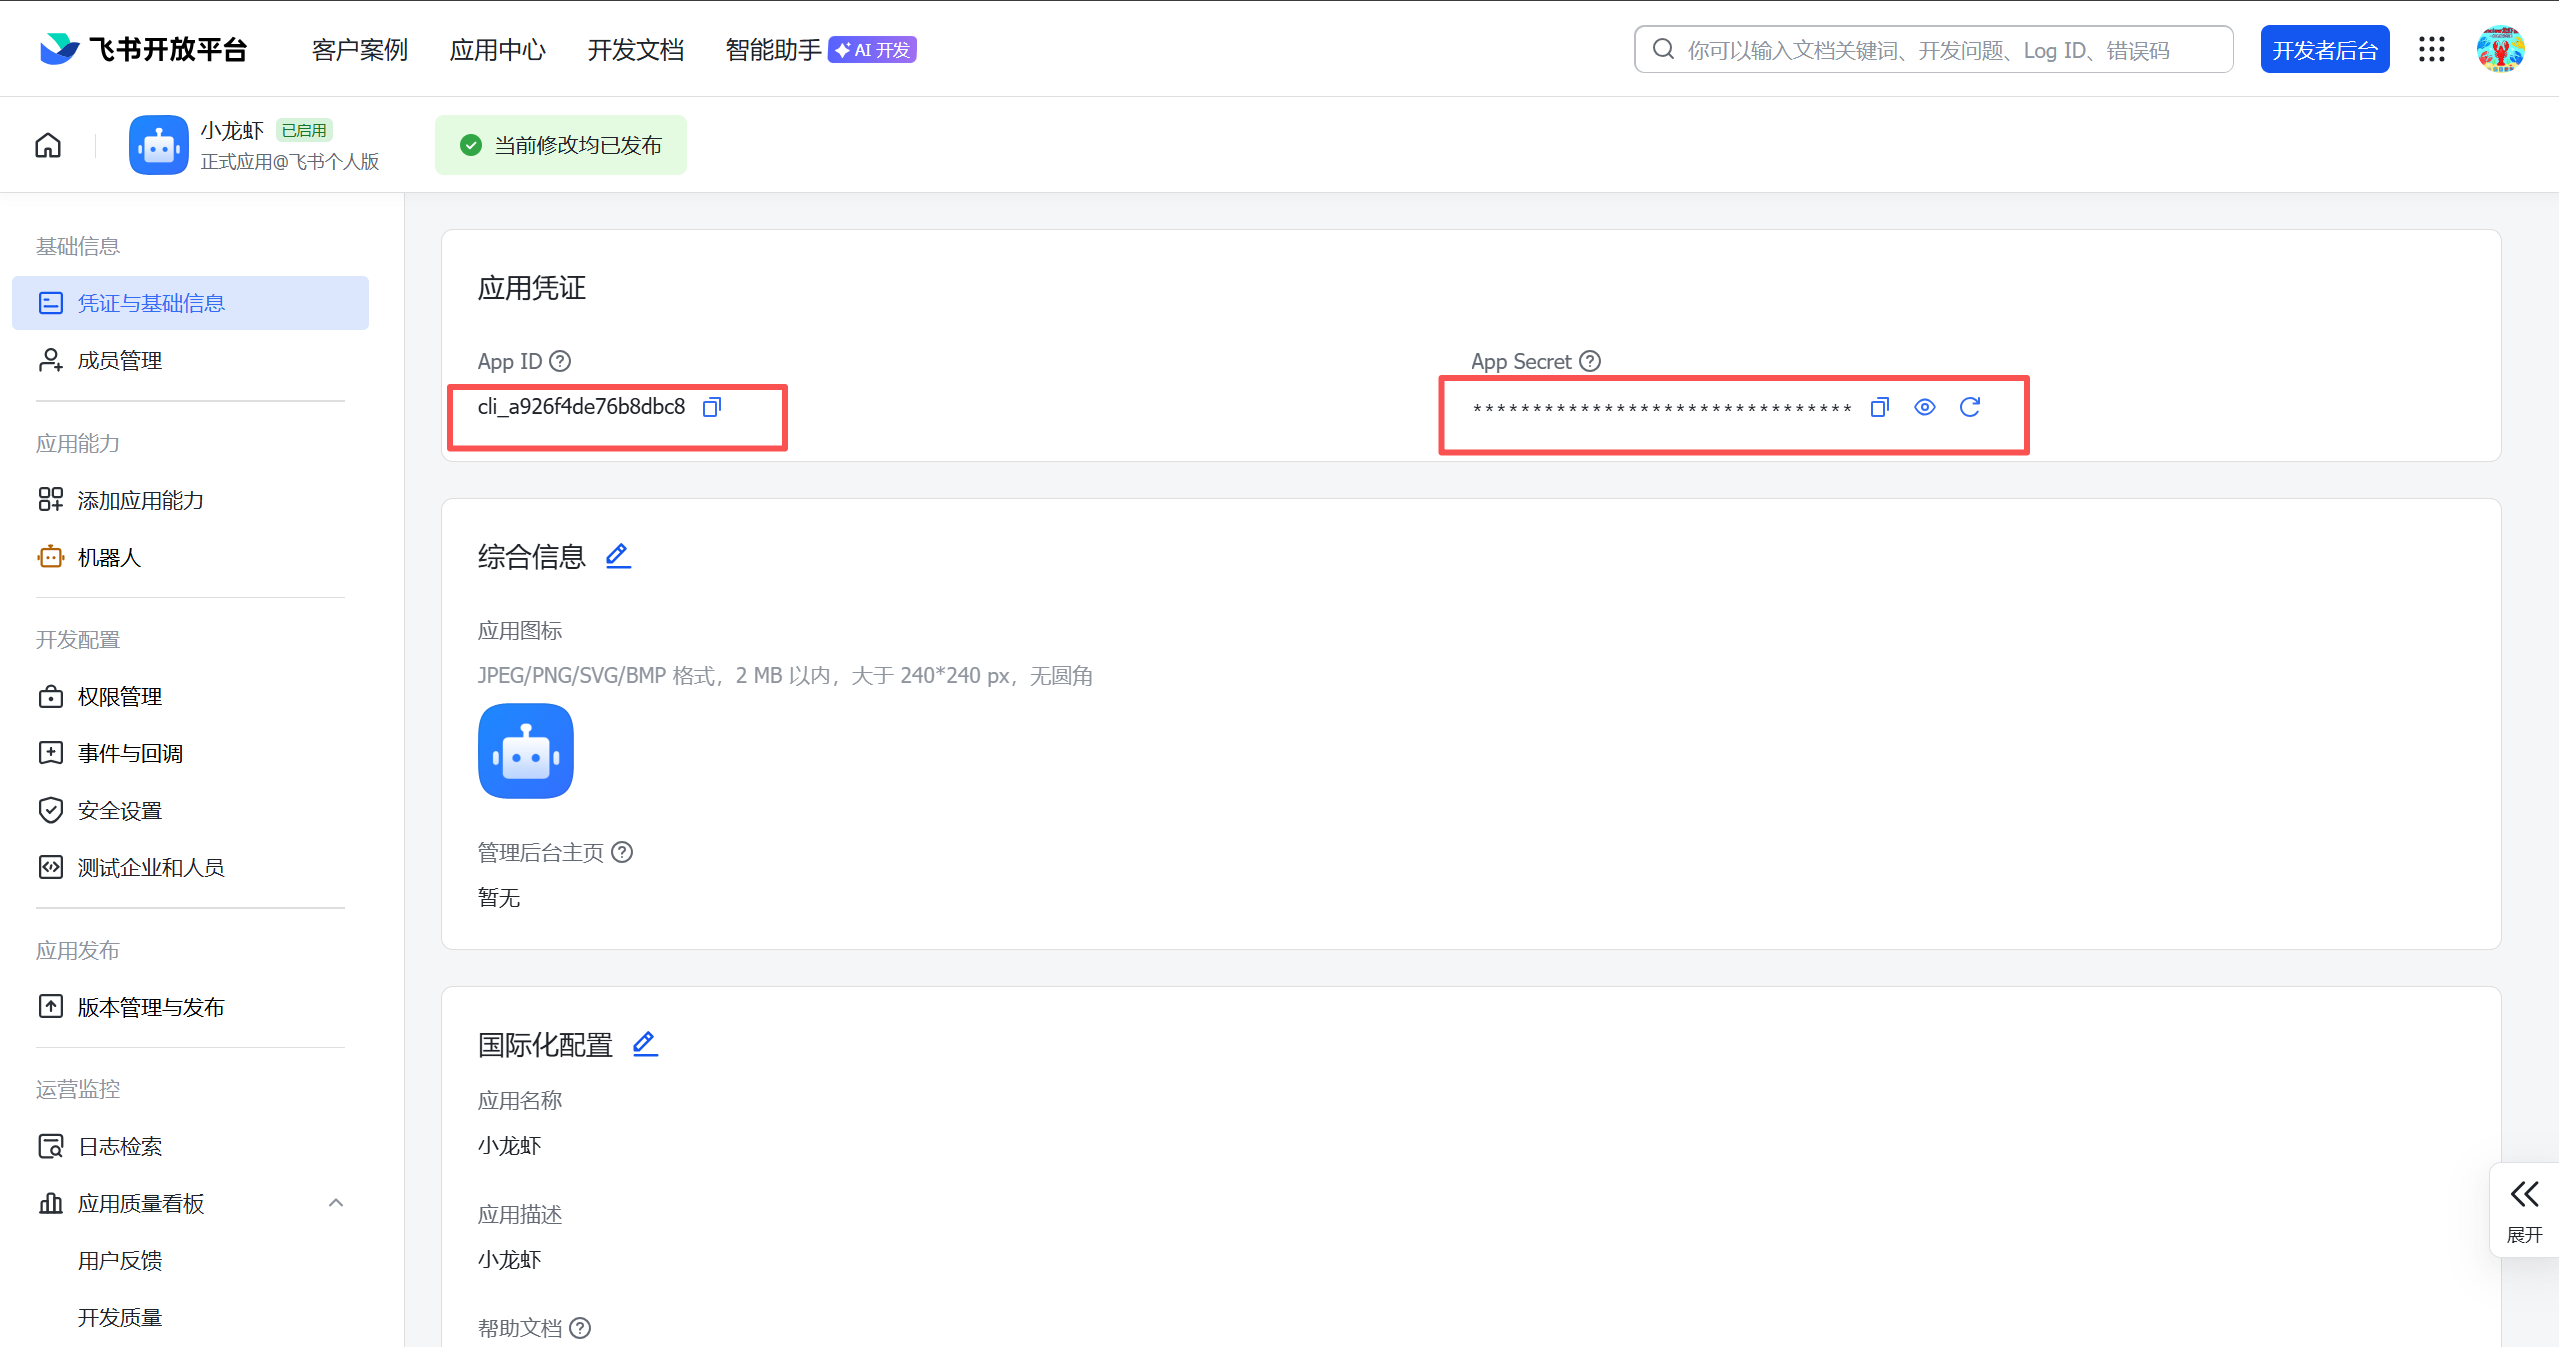This screenshot has height=1347, width=2559.
Task: Collapse the 应用质量看板 sidebar group
Action: point(336,1203)
